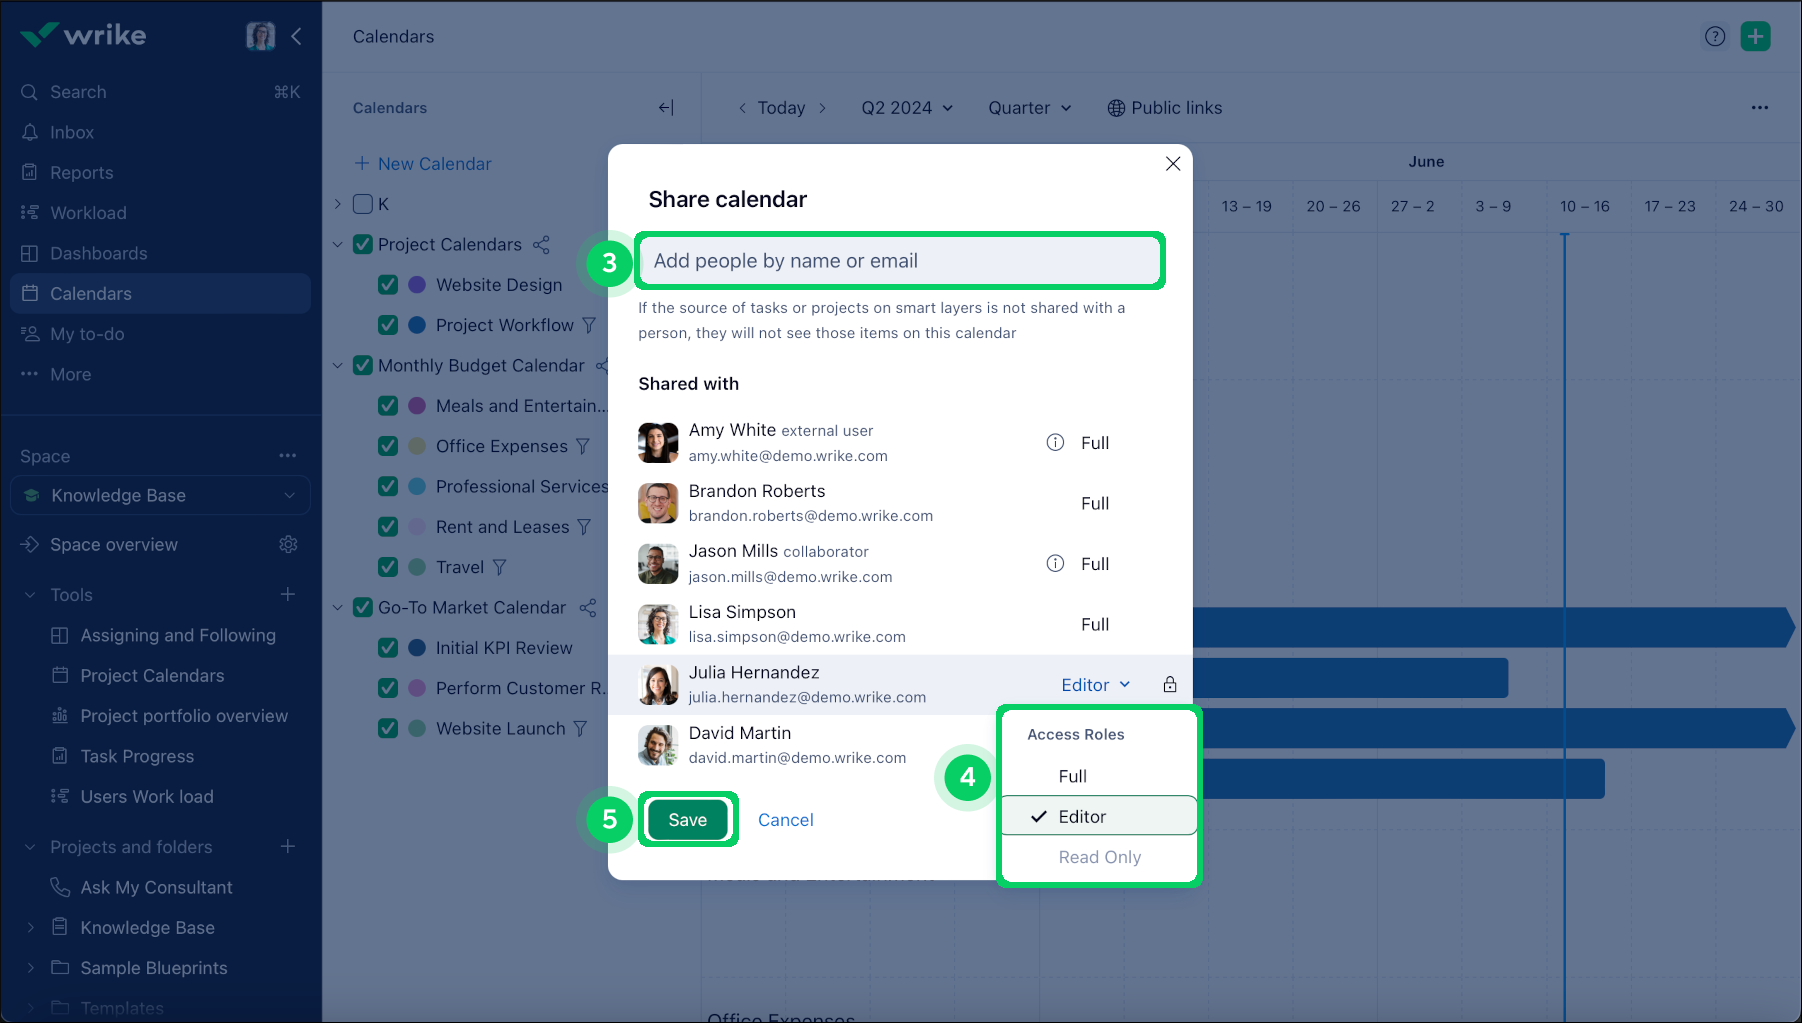This screenshot has height=1023, width=1802.
Task: Open the help question mark icon
Action: pyautogui.click(x=1714, y=37)
